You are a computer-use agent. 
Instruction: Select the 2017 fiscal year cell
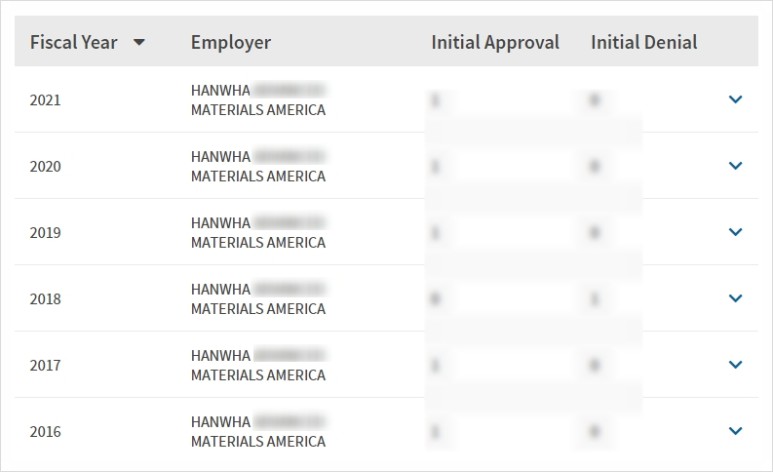point(45,365)
